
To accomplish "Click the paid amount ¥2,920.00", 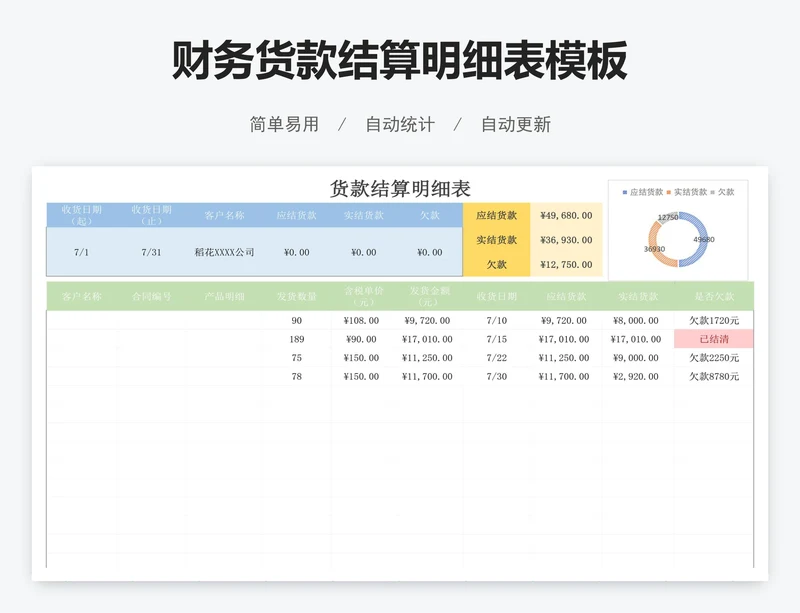I will 636,377.
